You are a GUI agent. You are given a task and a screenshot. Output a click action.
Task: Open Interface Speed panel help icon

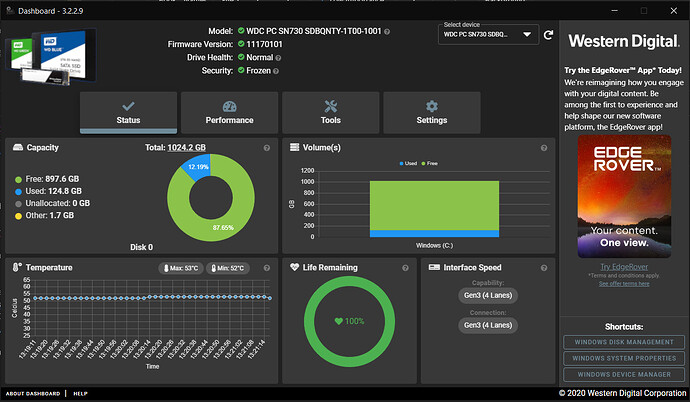[544, 268]
